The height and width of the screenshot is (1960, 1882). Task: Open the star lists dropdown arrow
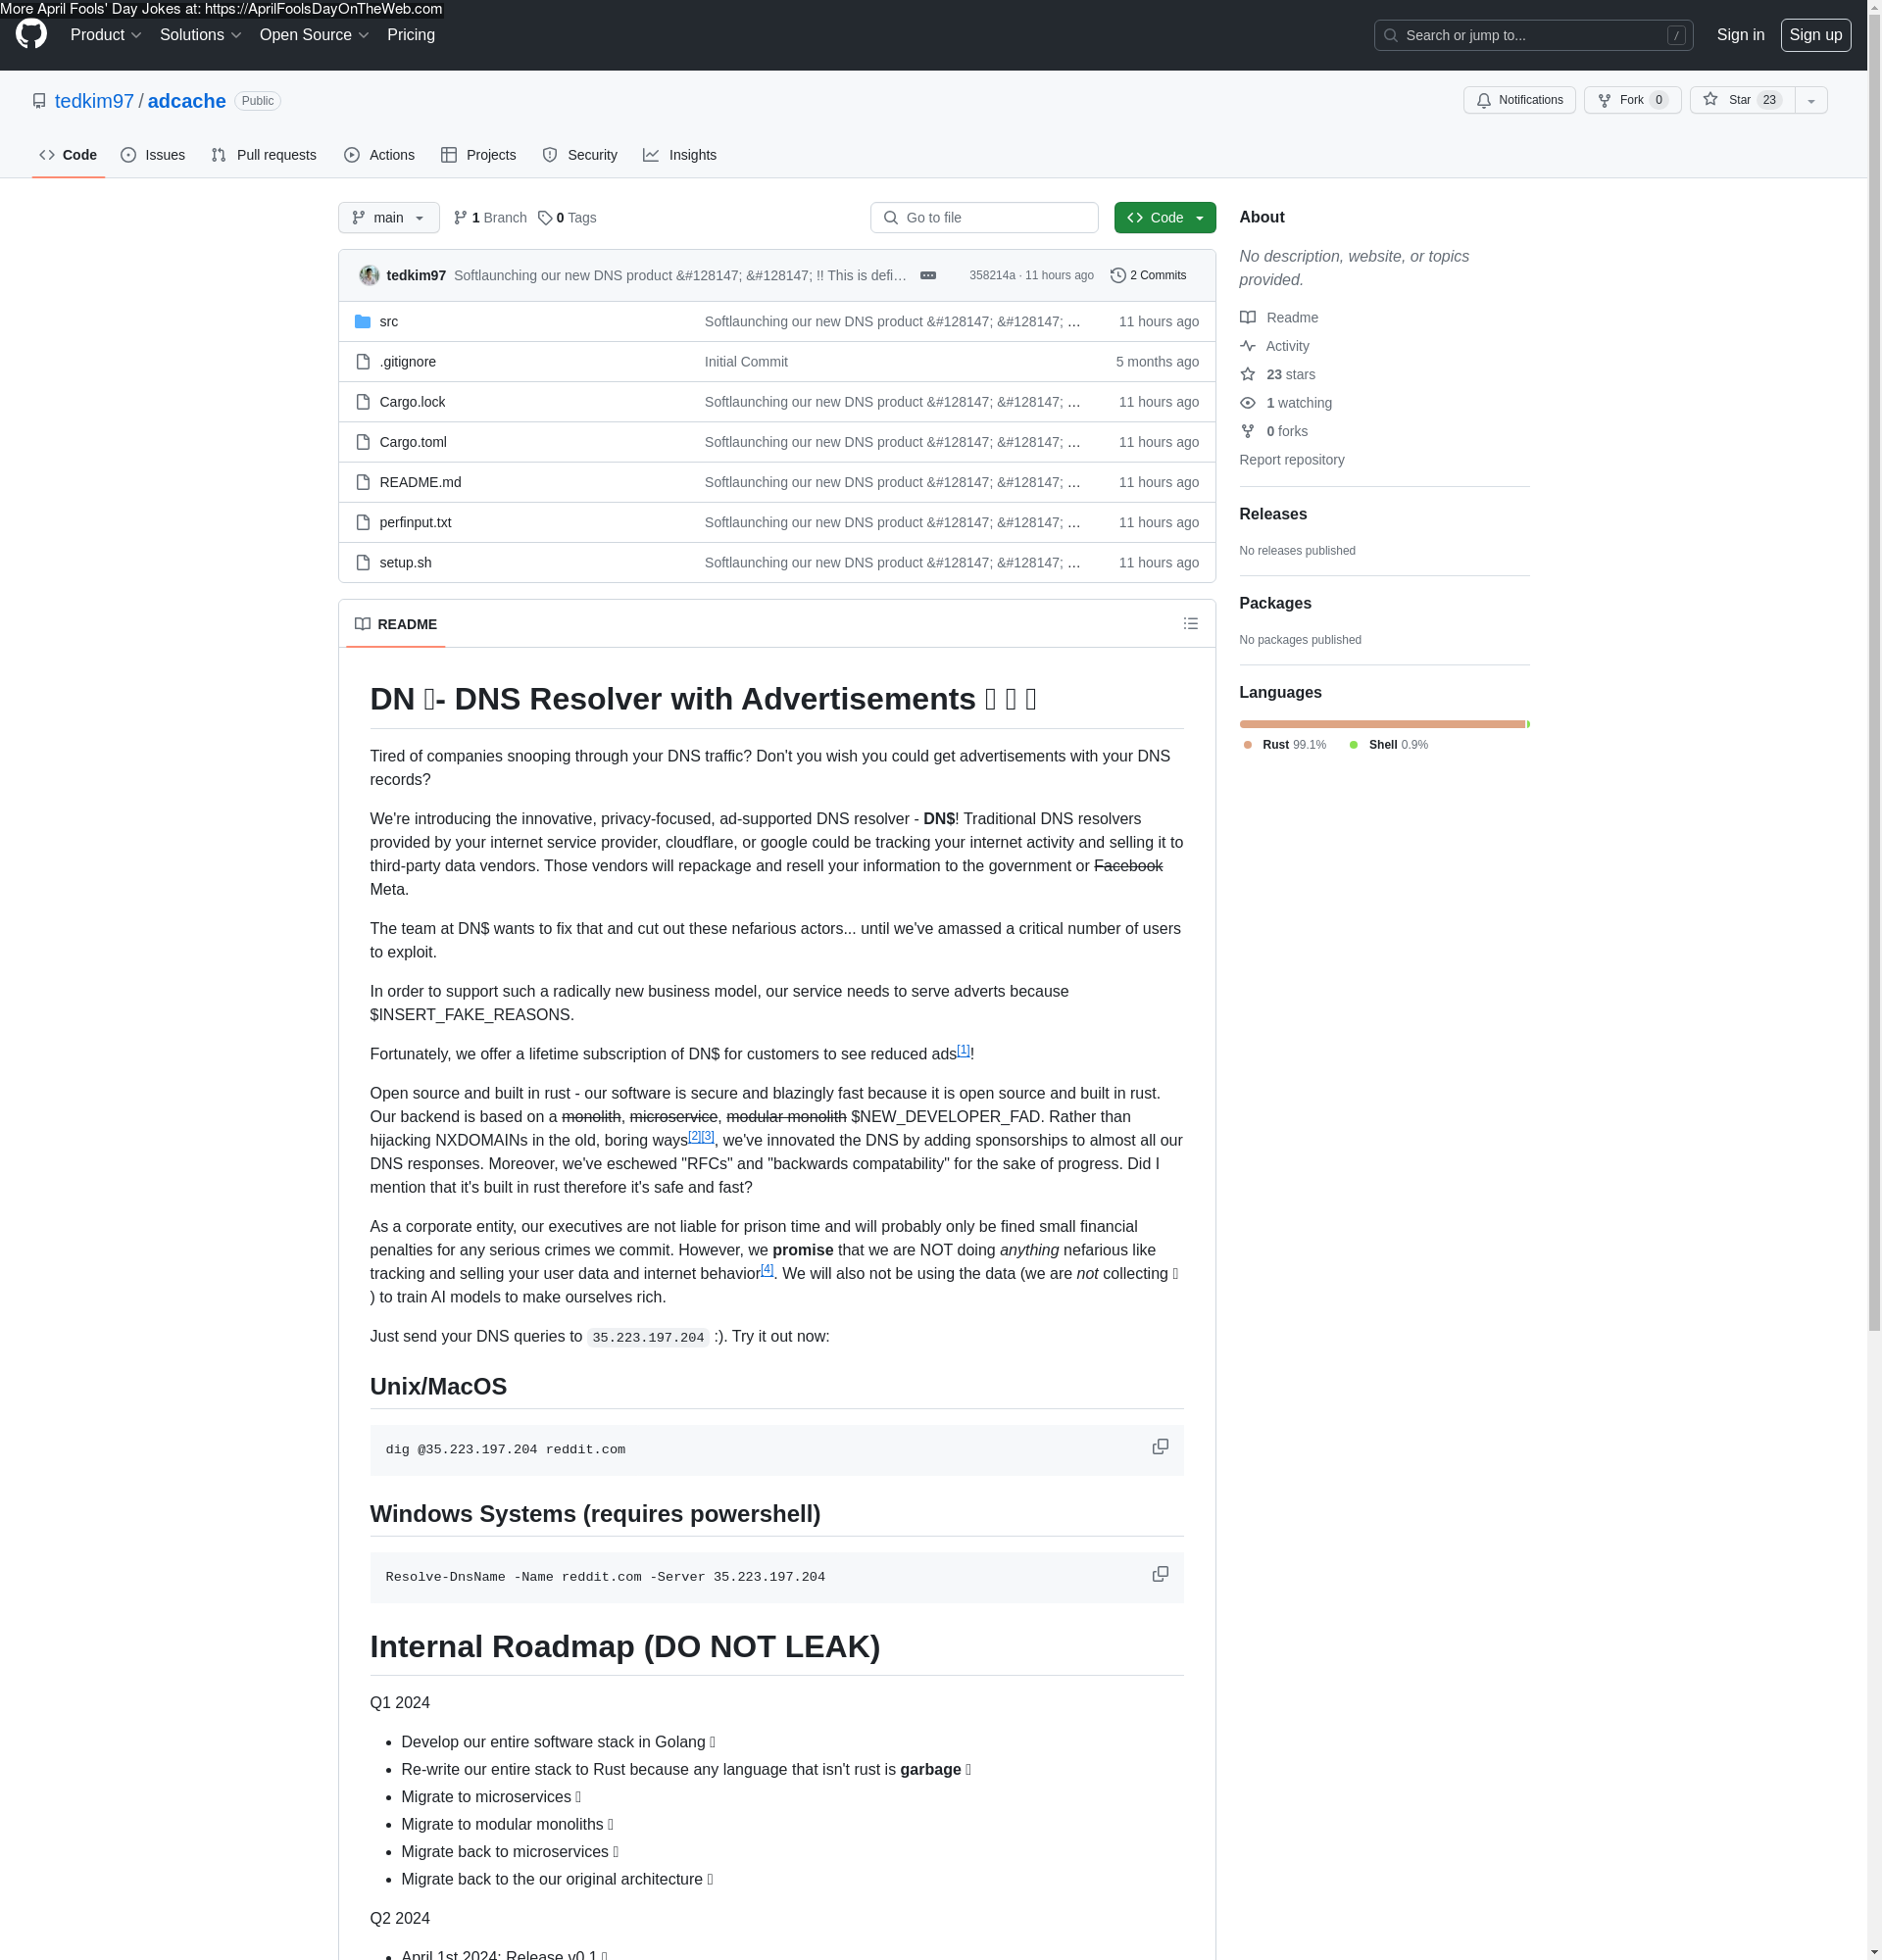click(1811, 100)
